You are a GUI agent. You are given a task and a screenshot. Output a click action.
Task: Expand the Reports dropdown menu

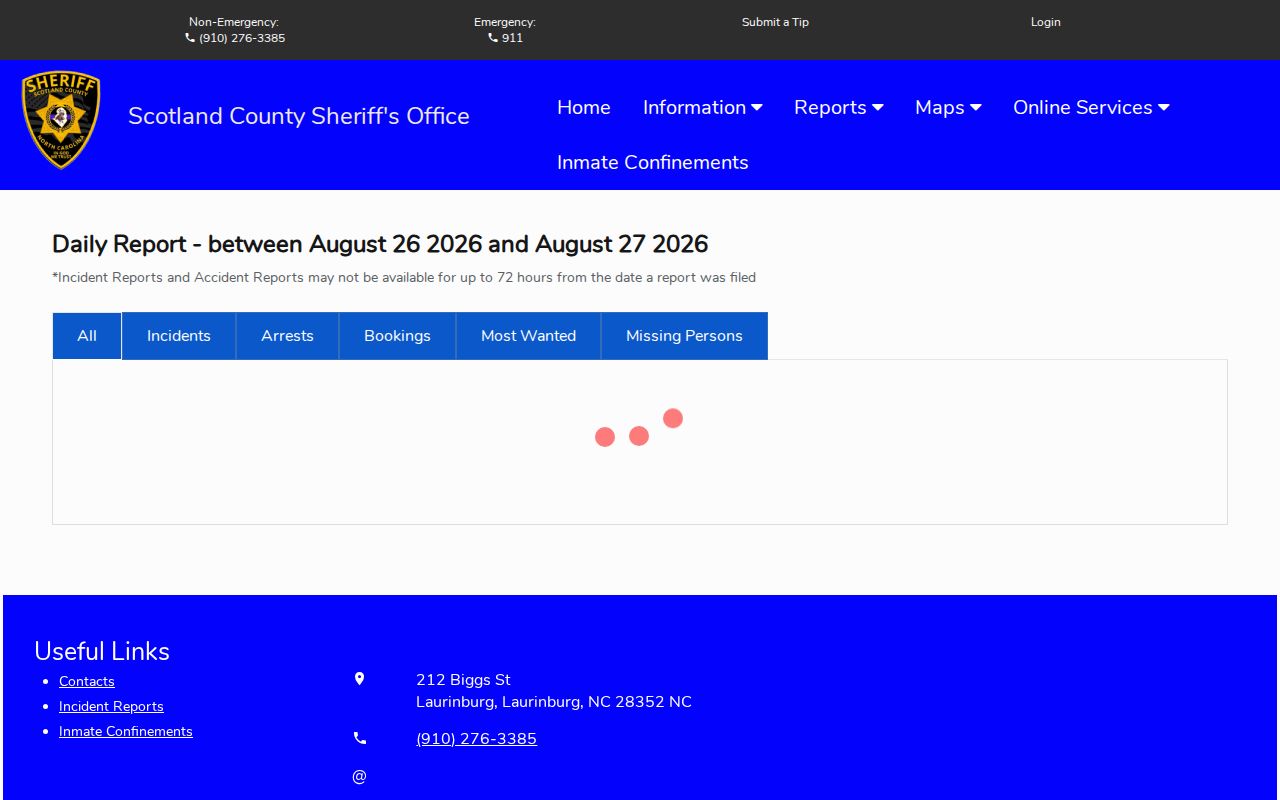click(x=839, y=107)
